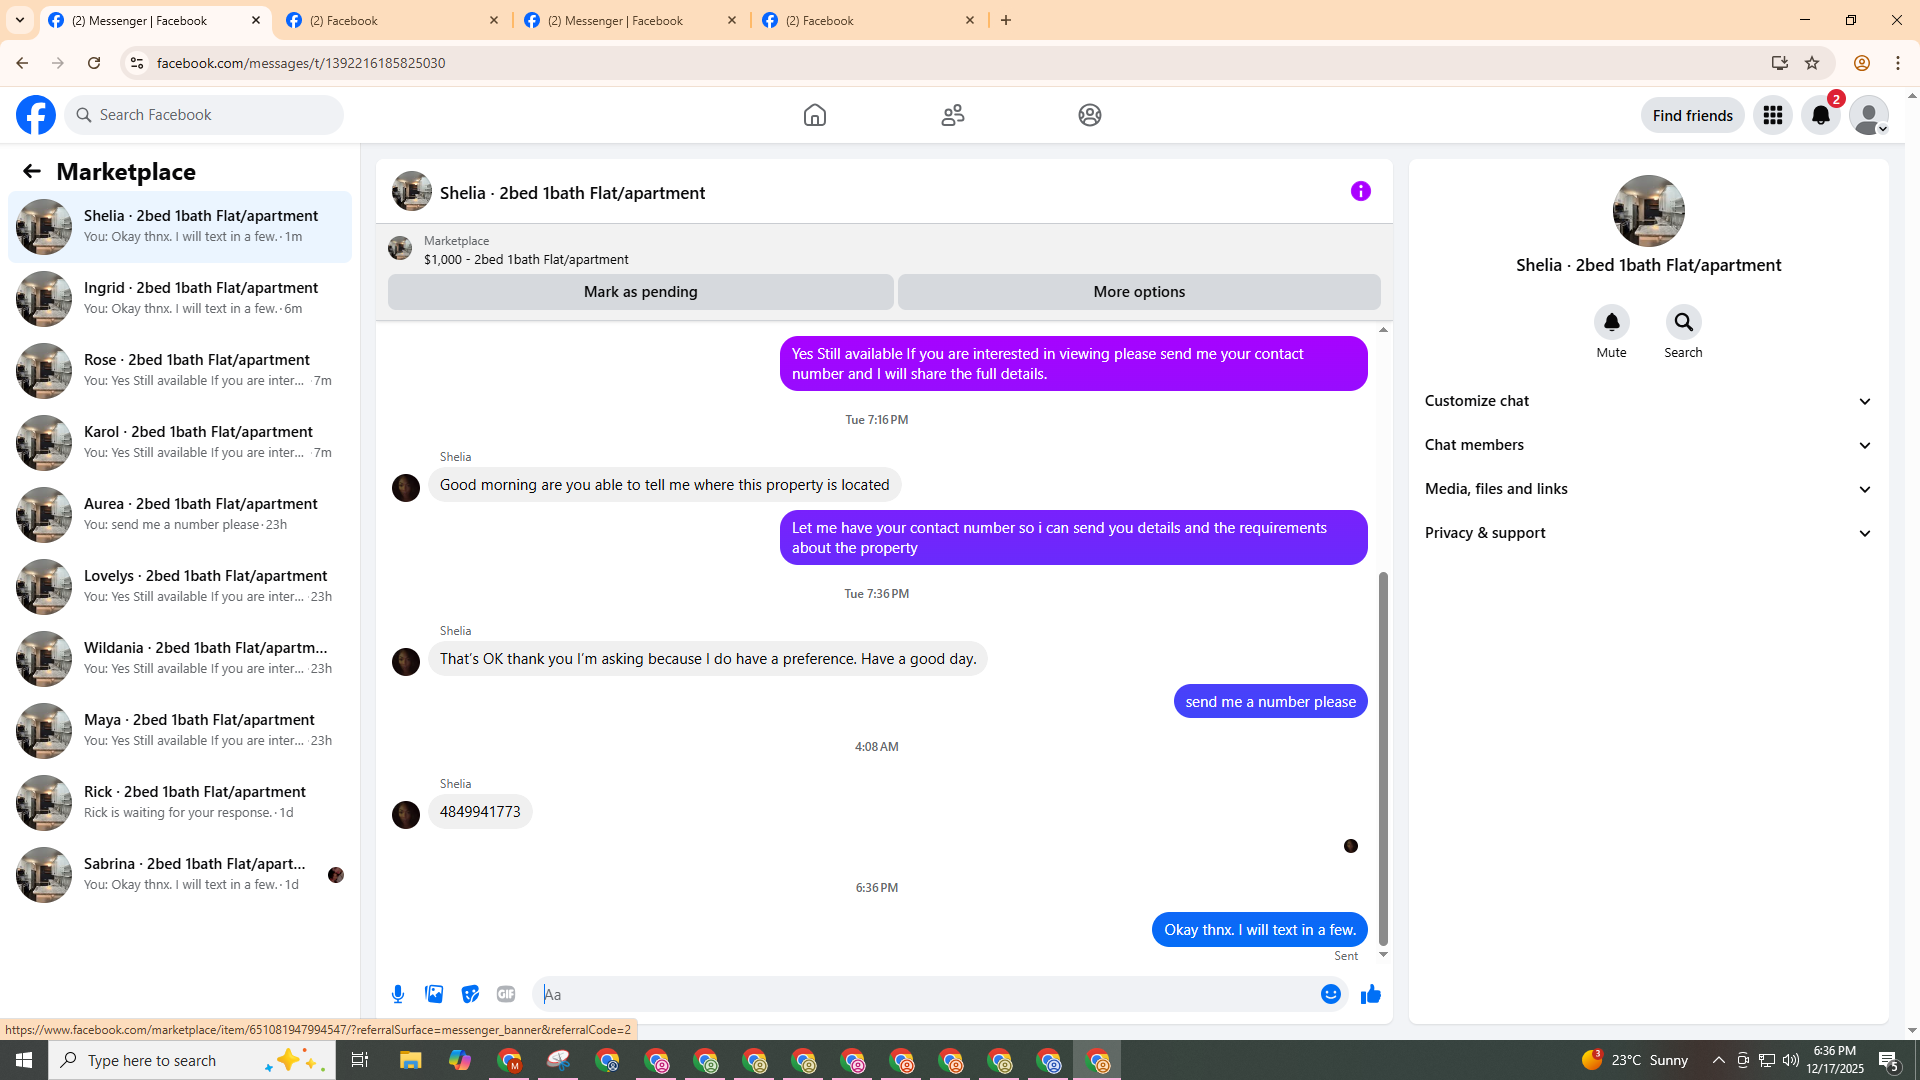
Task: Open the GIF picker
Action: 506,994
